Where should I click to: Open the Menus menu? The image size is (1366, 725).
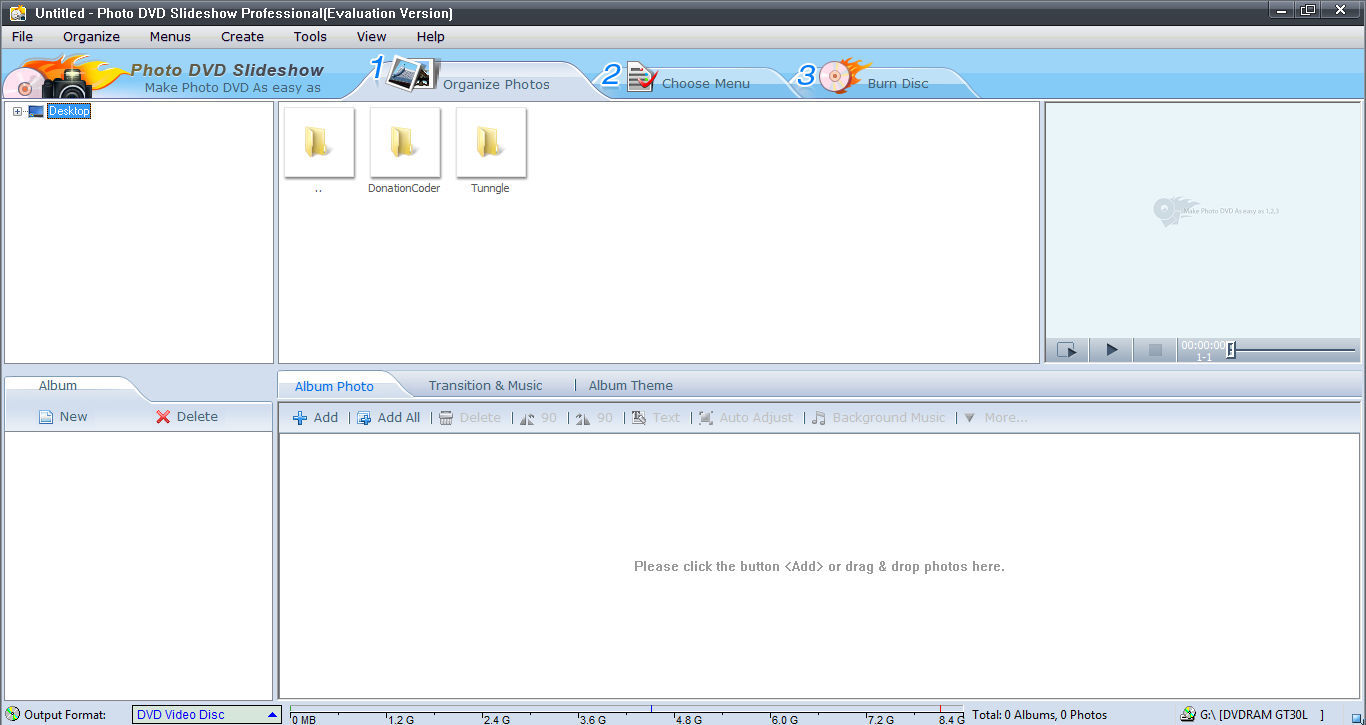[169, 36]
